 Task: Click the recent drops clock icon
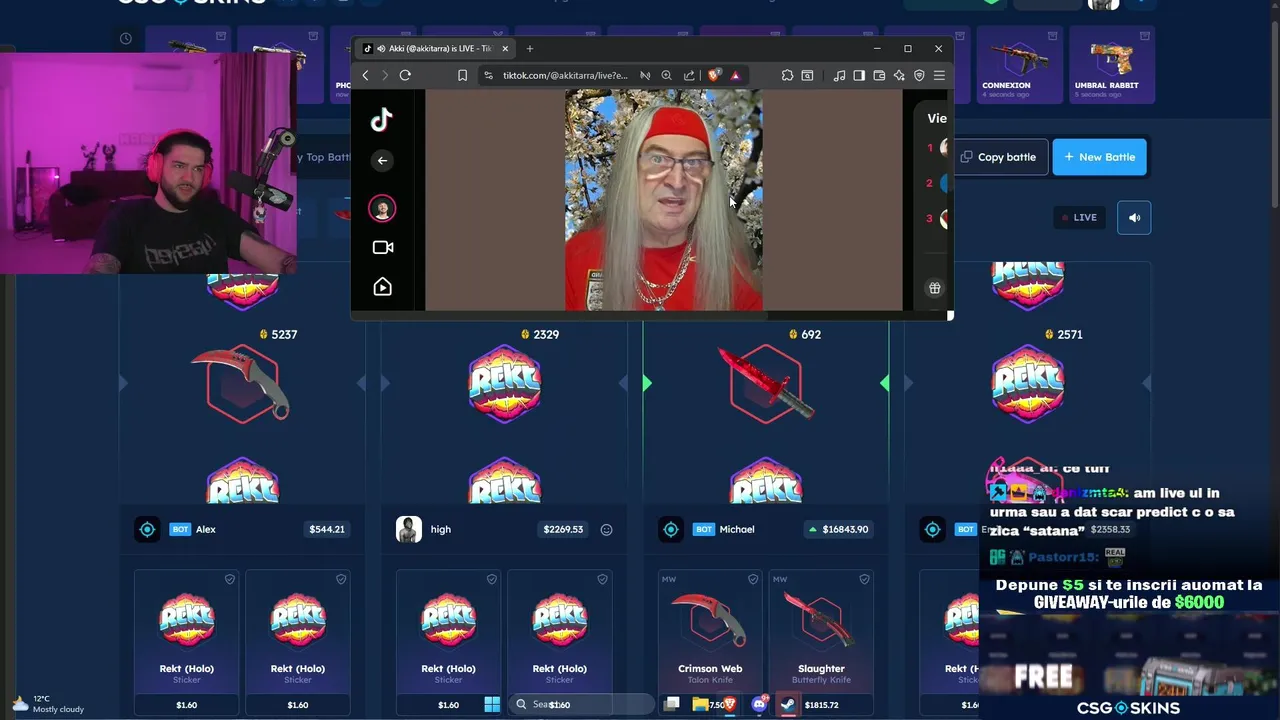(x=126, y=39)
